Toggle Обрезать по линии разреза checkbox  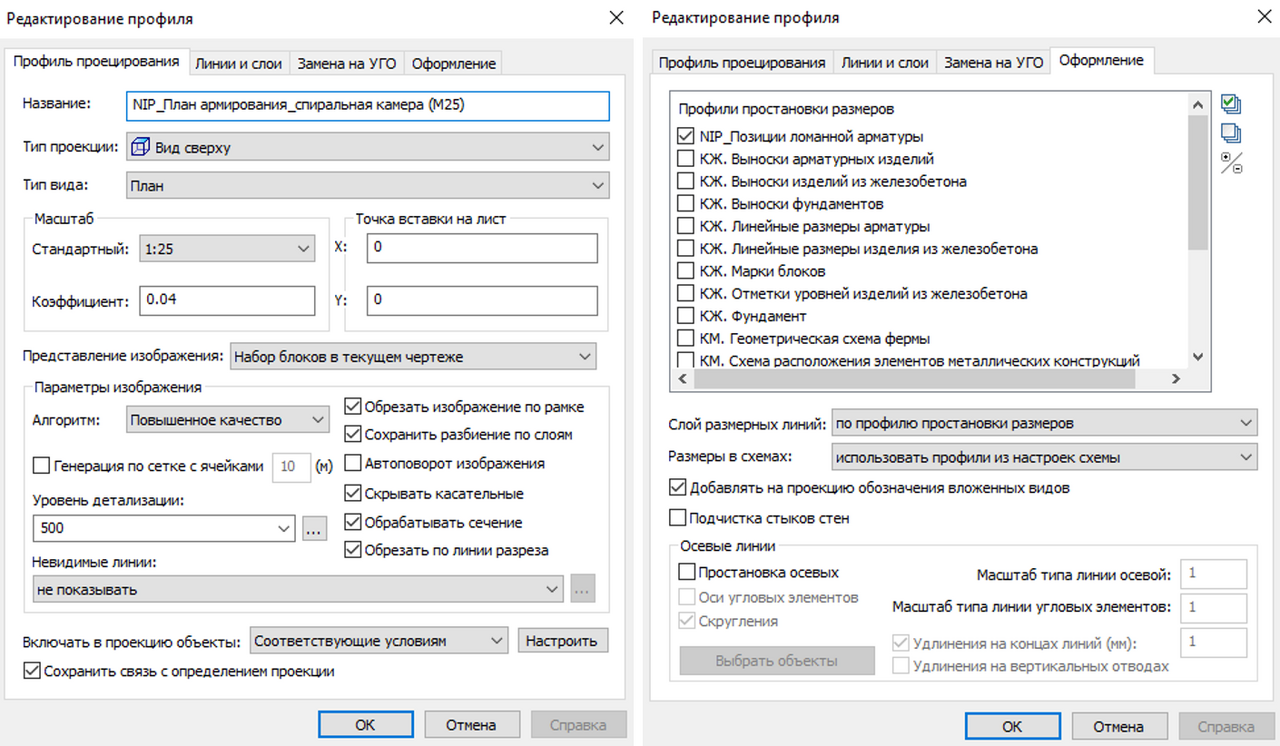coord(352,550)
